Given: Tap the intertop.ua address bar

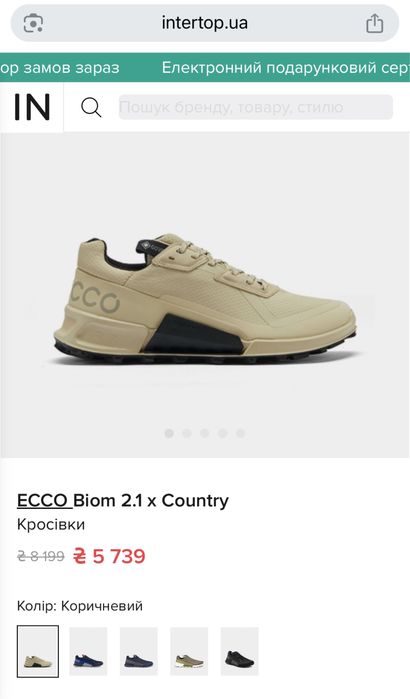Looking at the screenshot, I should click(205, 23).
